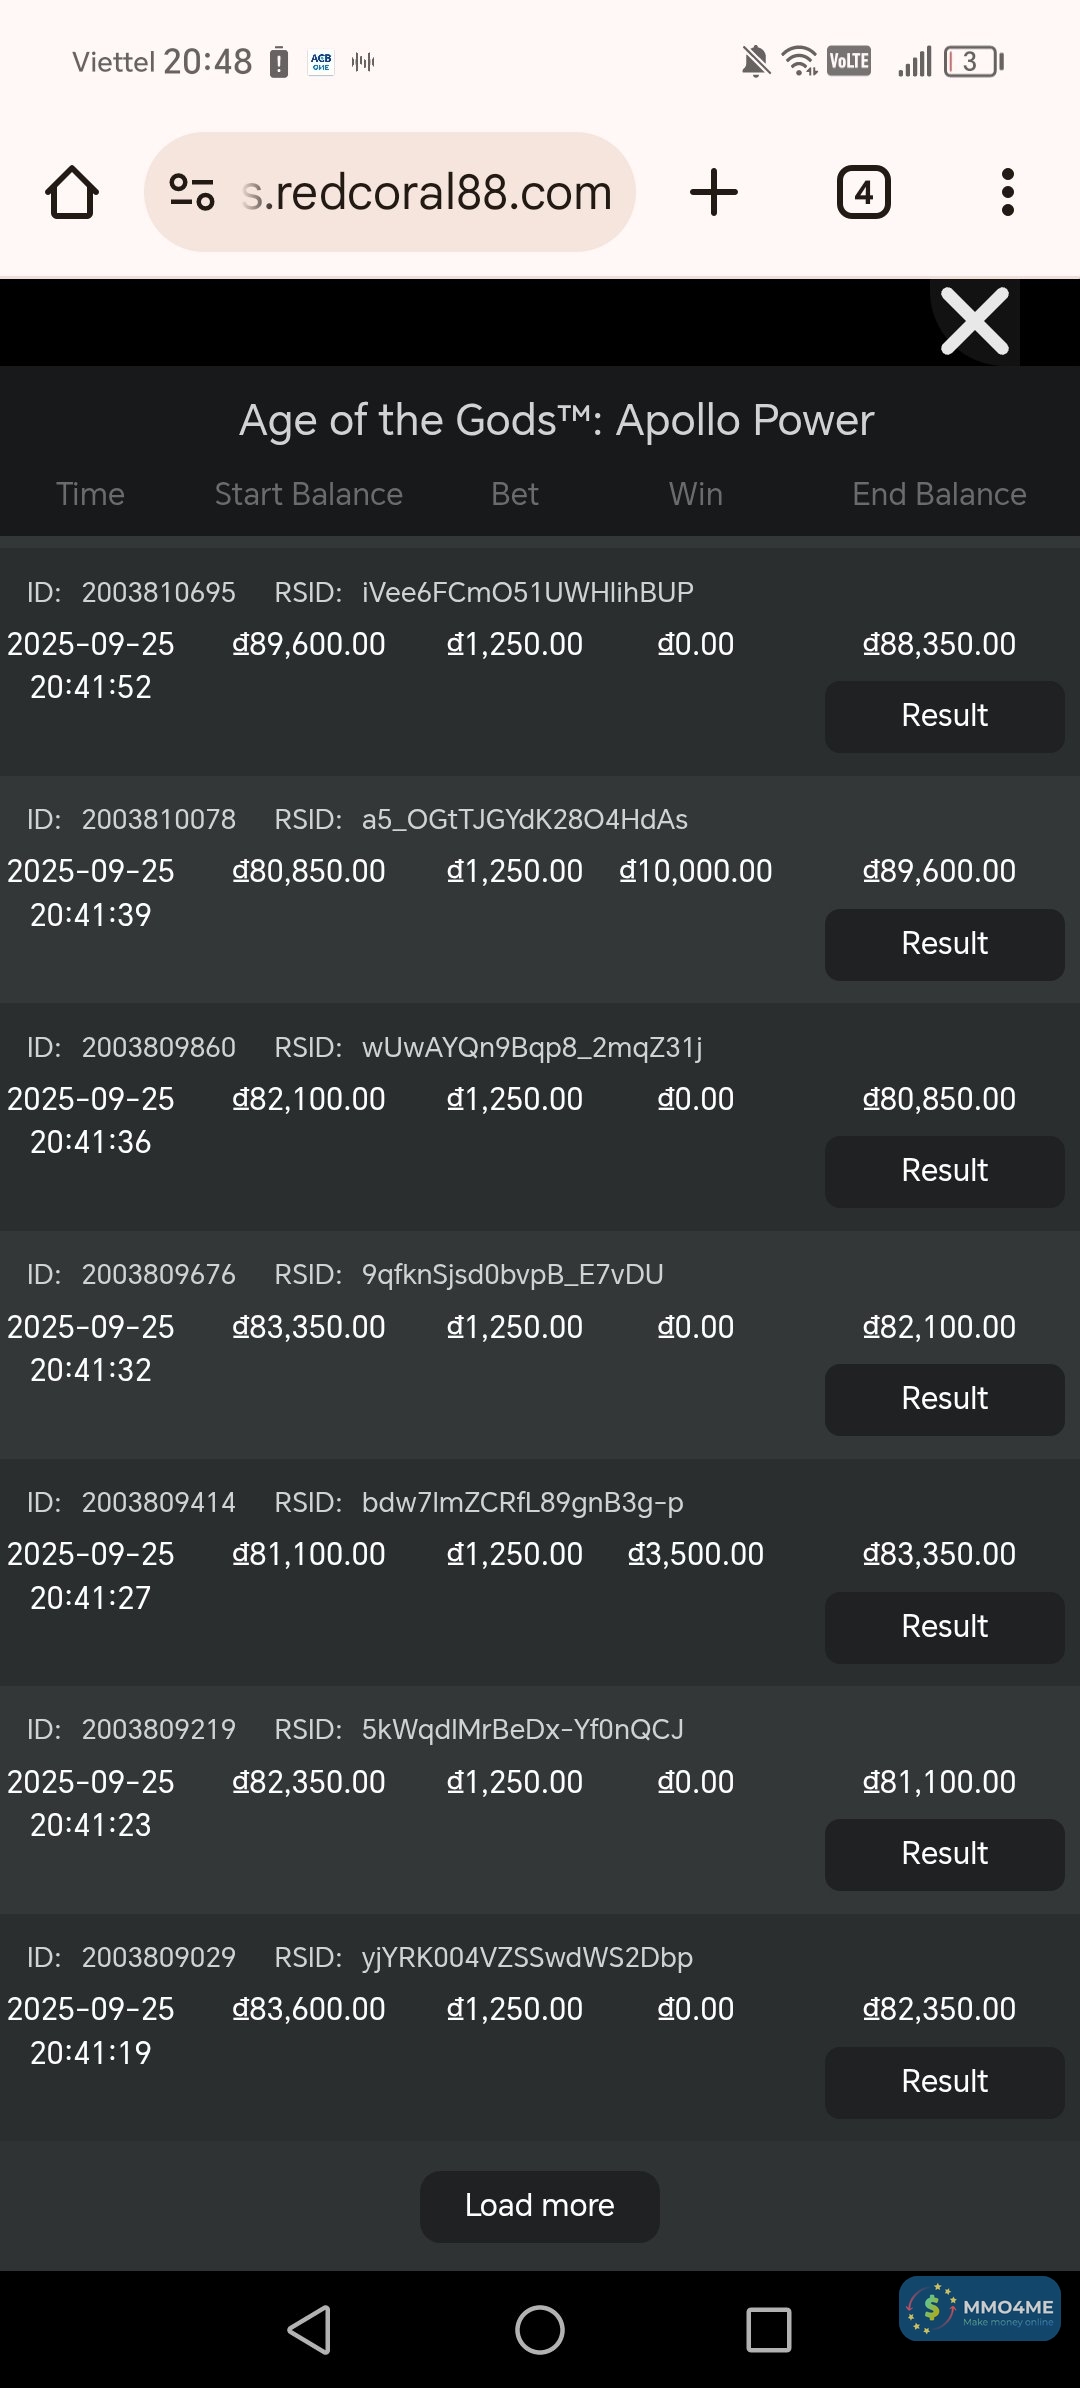Tap the browser home icon
This screenshot has width=1080, height=2388.
tap(72, 192)
